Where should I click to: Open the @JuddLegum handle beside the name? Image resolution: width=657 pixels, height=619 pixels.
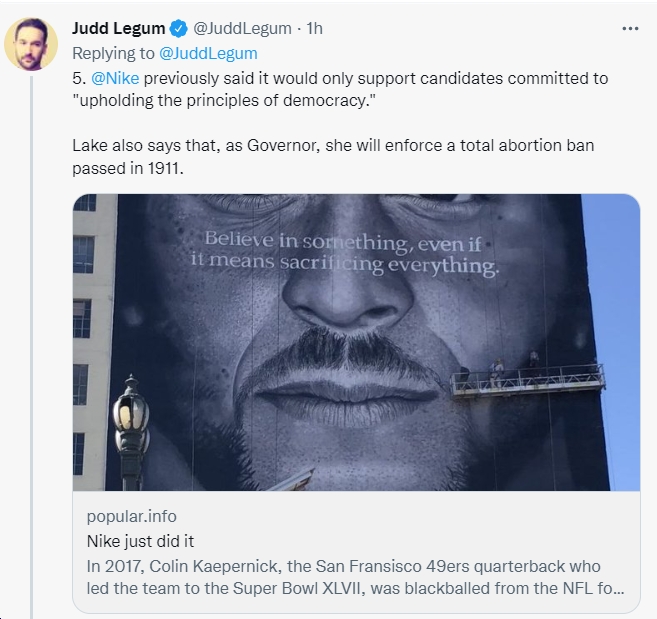(242, 28)
